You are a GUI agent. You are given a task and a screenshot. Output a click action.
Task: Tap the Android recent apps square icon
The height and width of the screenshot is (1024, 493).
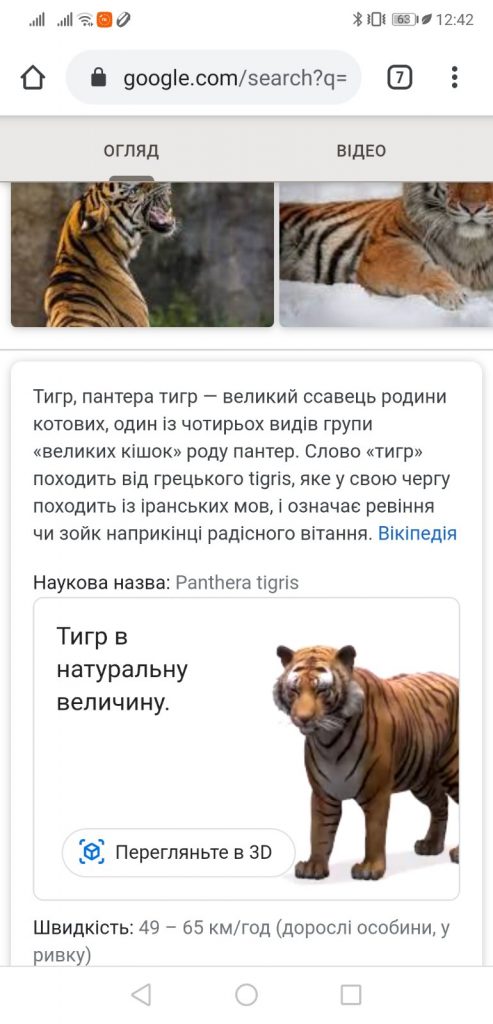[x=351, y=995]
